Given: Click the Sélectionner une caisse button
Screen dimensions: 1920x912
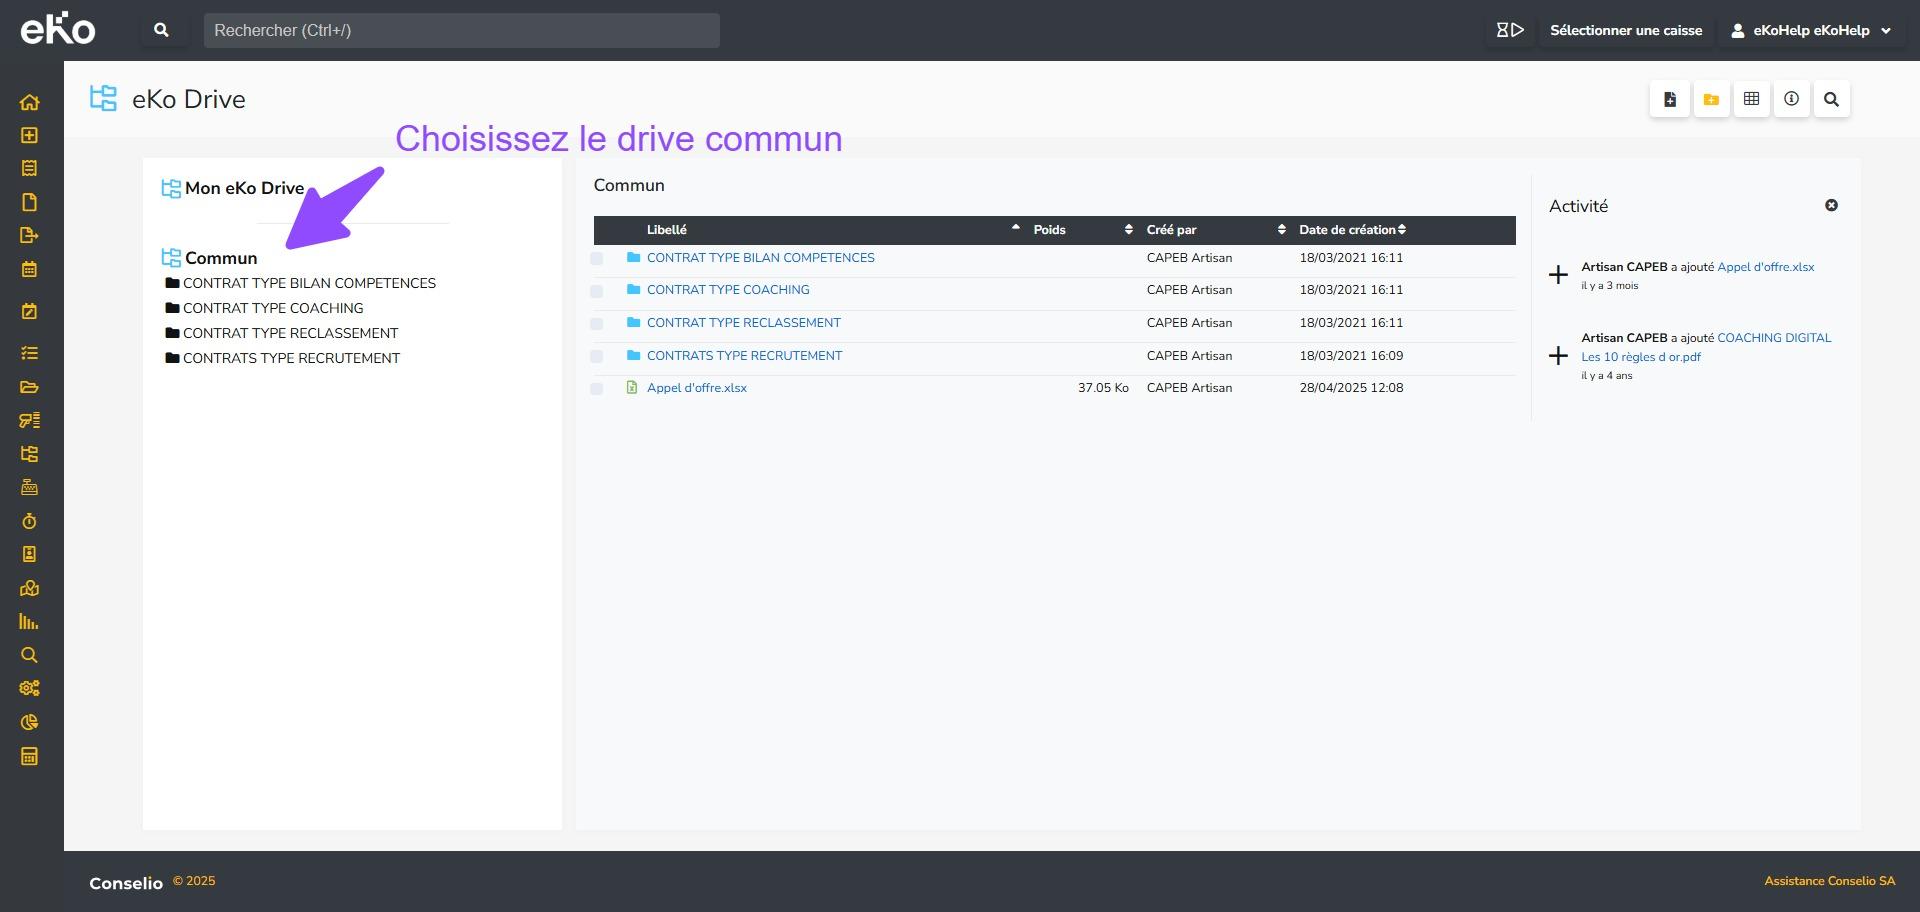Looking at the screenshot, I should pos(1625,30).
